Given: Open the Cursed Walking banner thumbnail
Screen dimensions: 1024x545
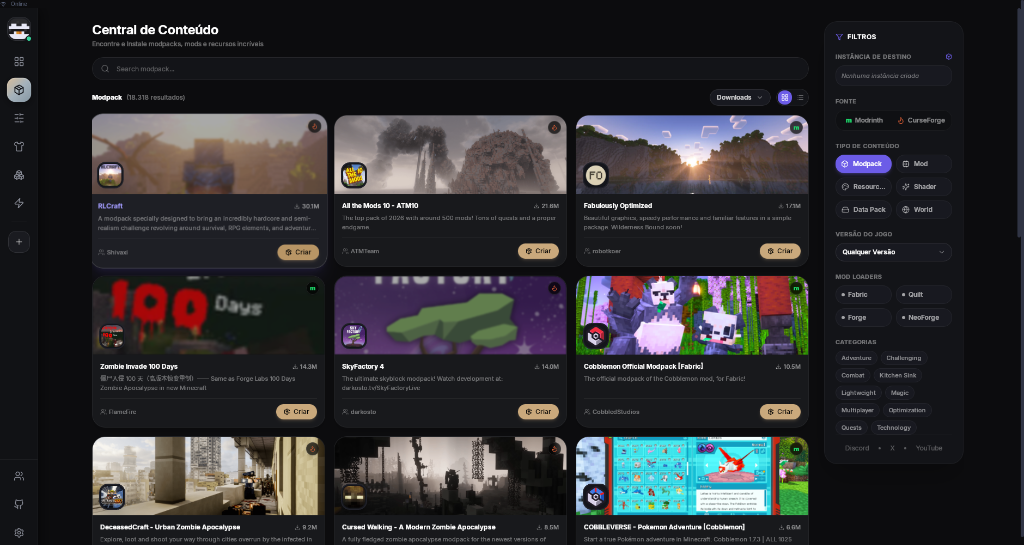Looking at the screenshot, I should pos(450,476).
